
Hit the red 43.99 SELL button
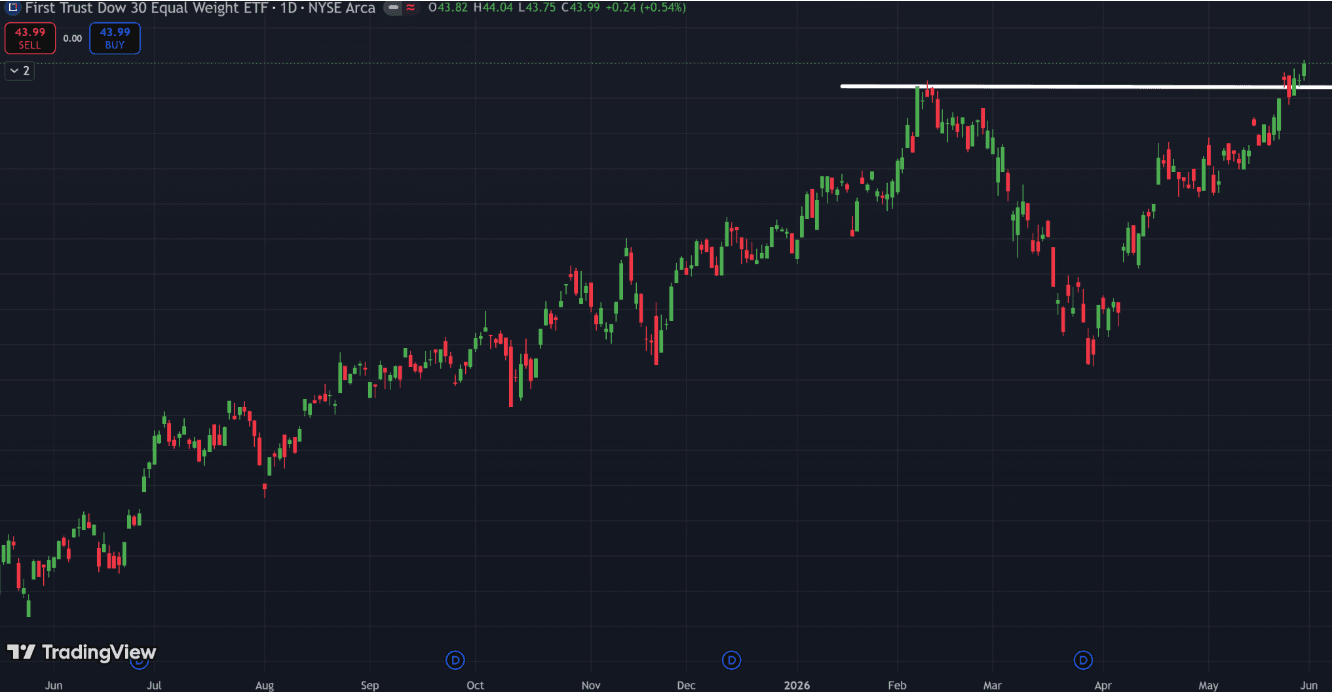pyautogui.click(x=30, y=38)
